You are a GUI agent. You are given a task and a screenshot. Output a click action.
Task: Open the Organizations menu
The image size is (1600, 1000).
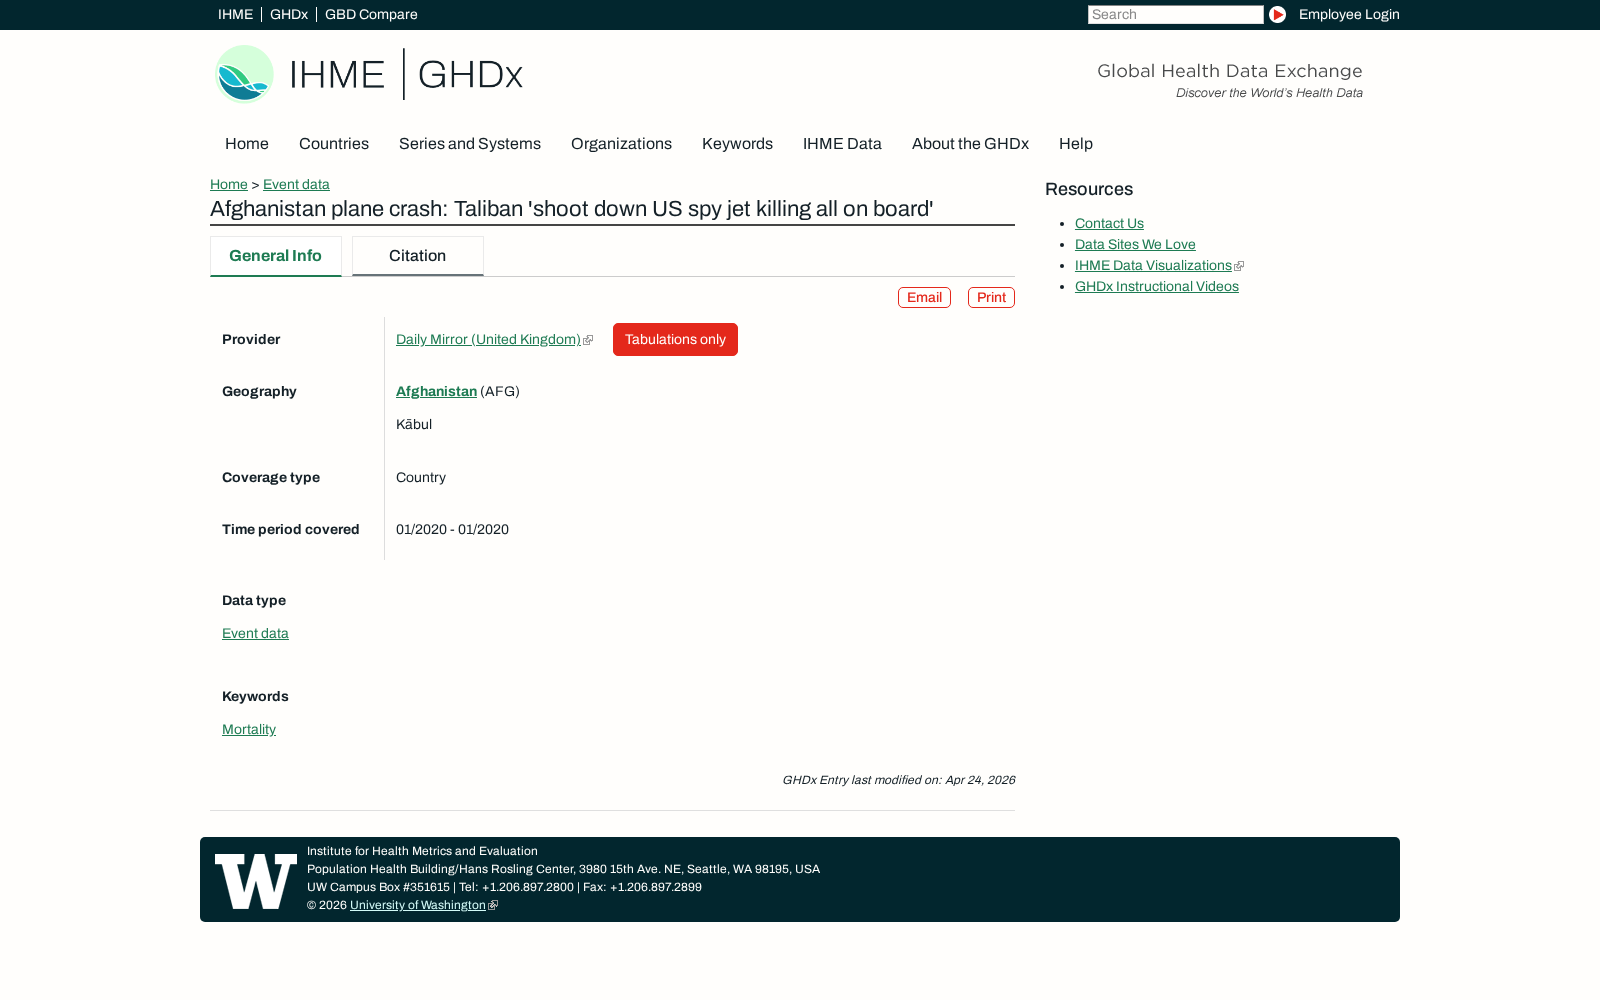coord(621,144)
